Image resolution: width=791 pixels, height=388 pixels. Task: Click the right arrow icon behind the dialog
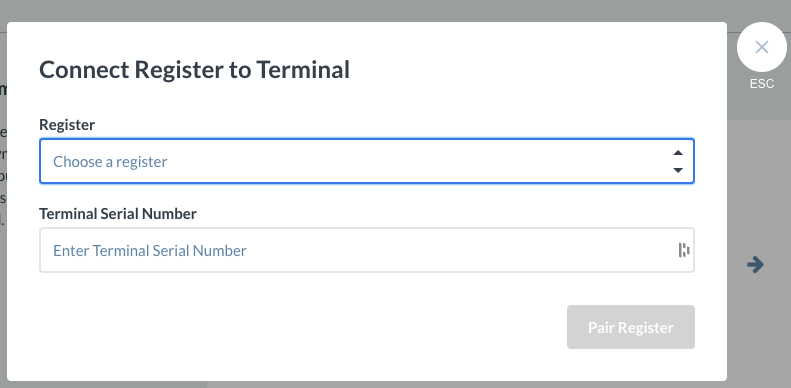(x=755, y=264)
